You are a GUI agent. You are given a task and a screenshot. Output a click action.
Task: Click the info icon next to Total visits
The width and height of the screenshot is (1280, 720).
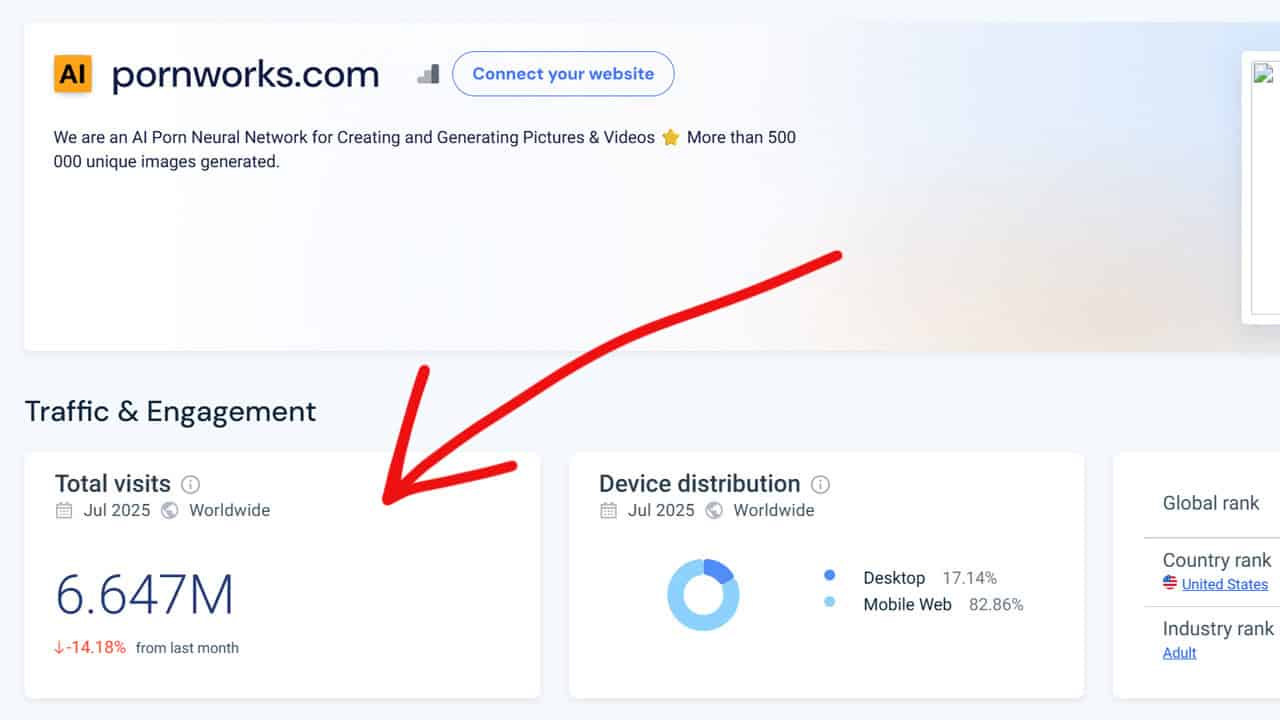click(x=190, y=485)
